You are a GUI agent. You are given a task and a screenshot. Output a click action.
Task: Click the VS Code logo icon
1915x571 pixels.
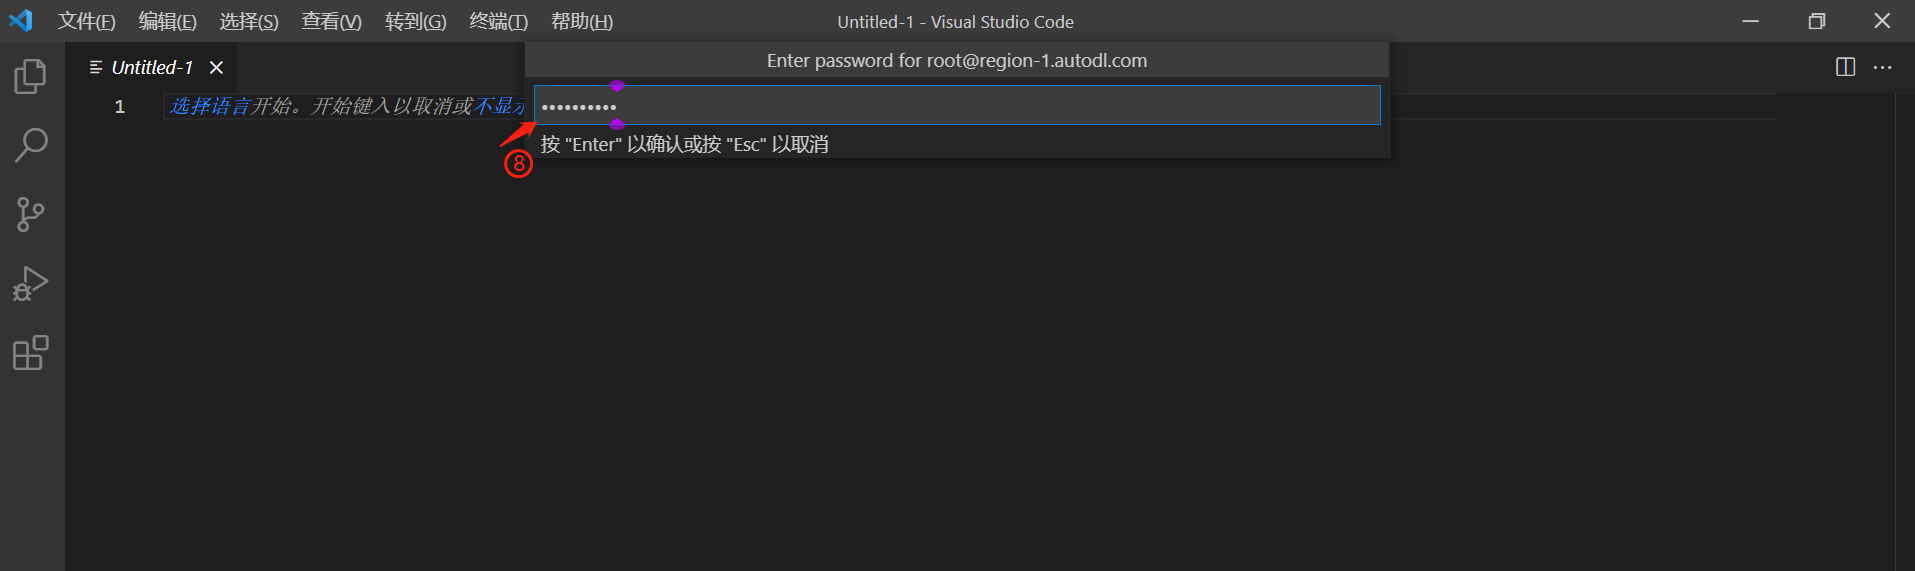(21, 21)
